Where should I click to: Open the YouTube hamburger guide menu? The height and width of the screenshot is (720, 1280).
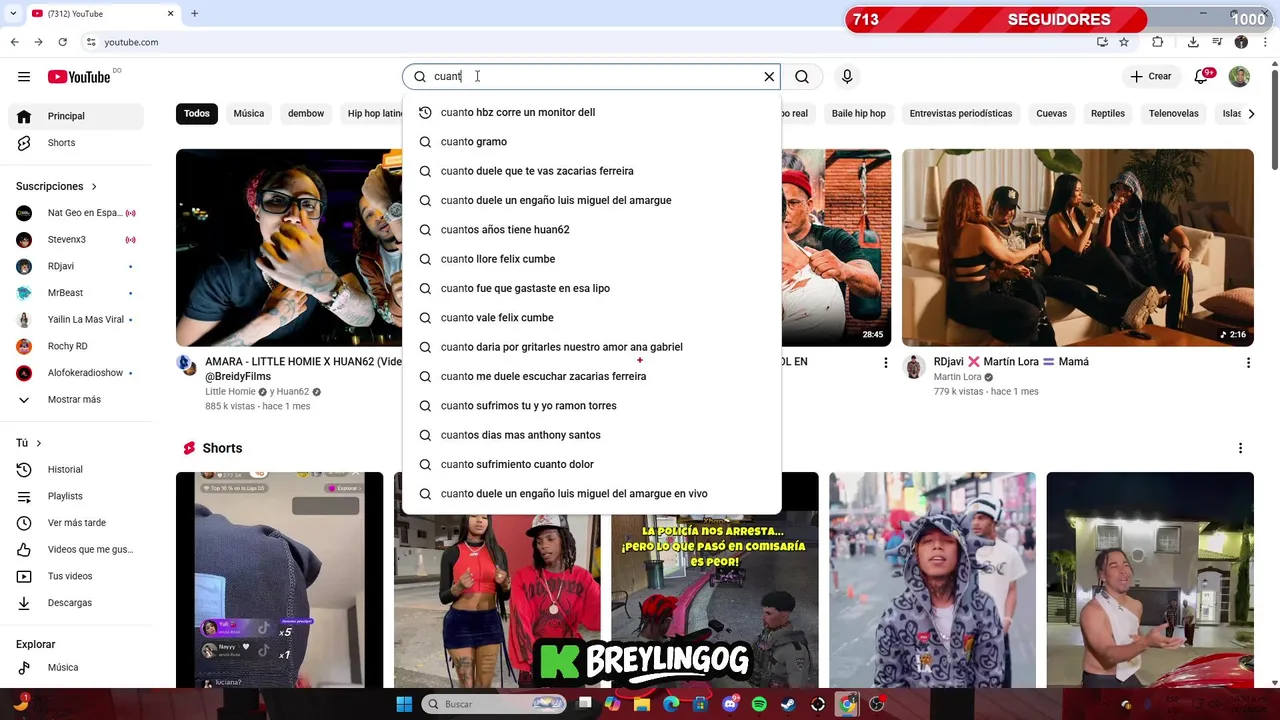coord(24,76)
